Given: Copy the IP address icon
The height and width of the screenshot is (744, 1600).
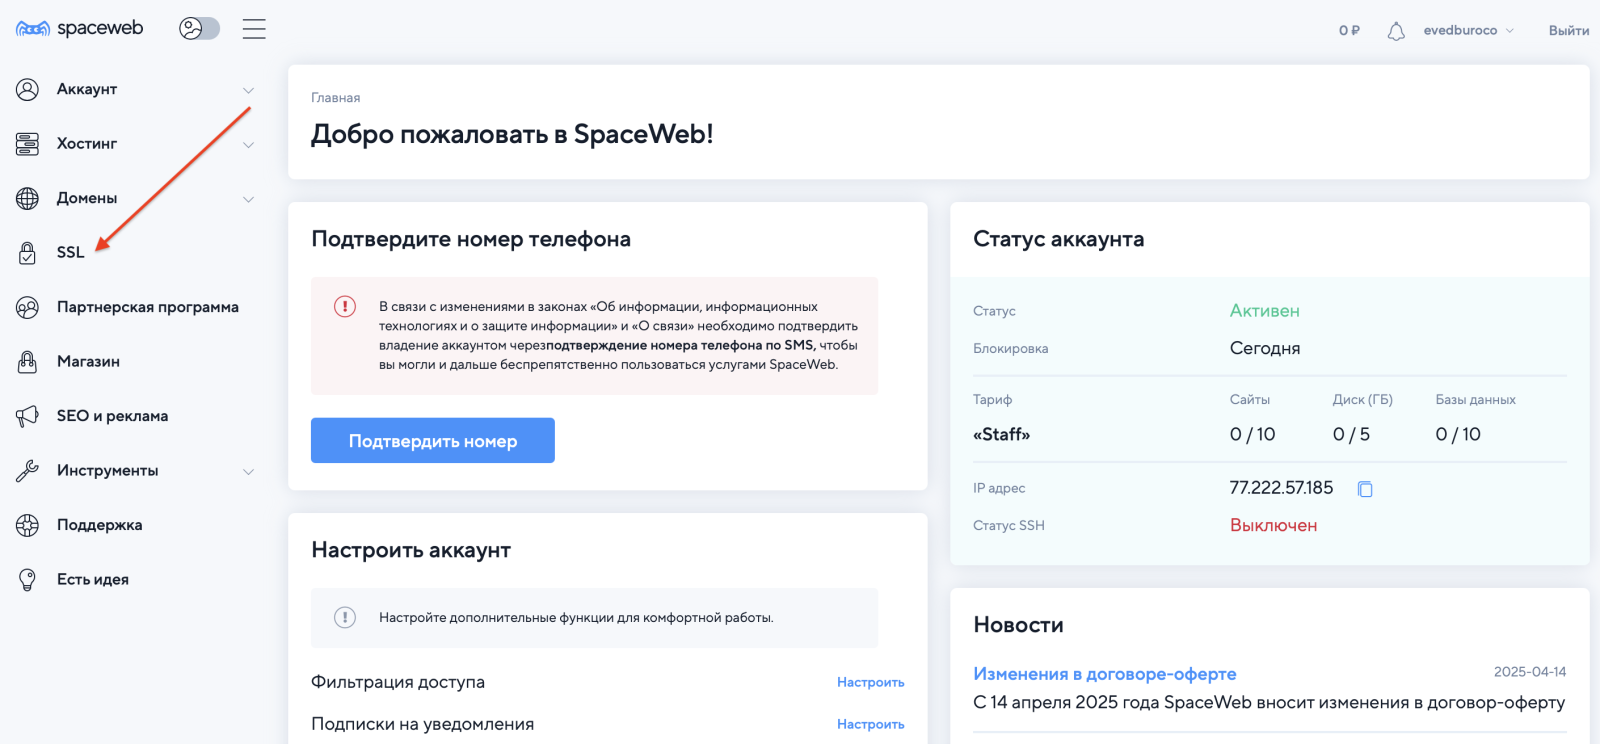Looking at the screenshot, I should (1365, 489).
